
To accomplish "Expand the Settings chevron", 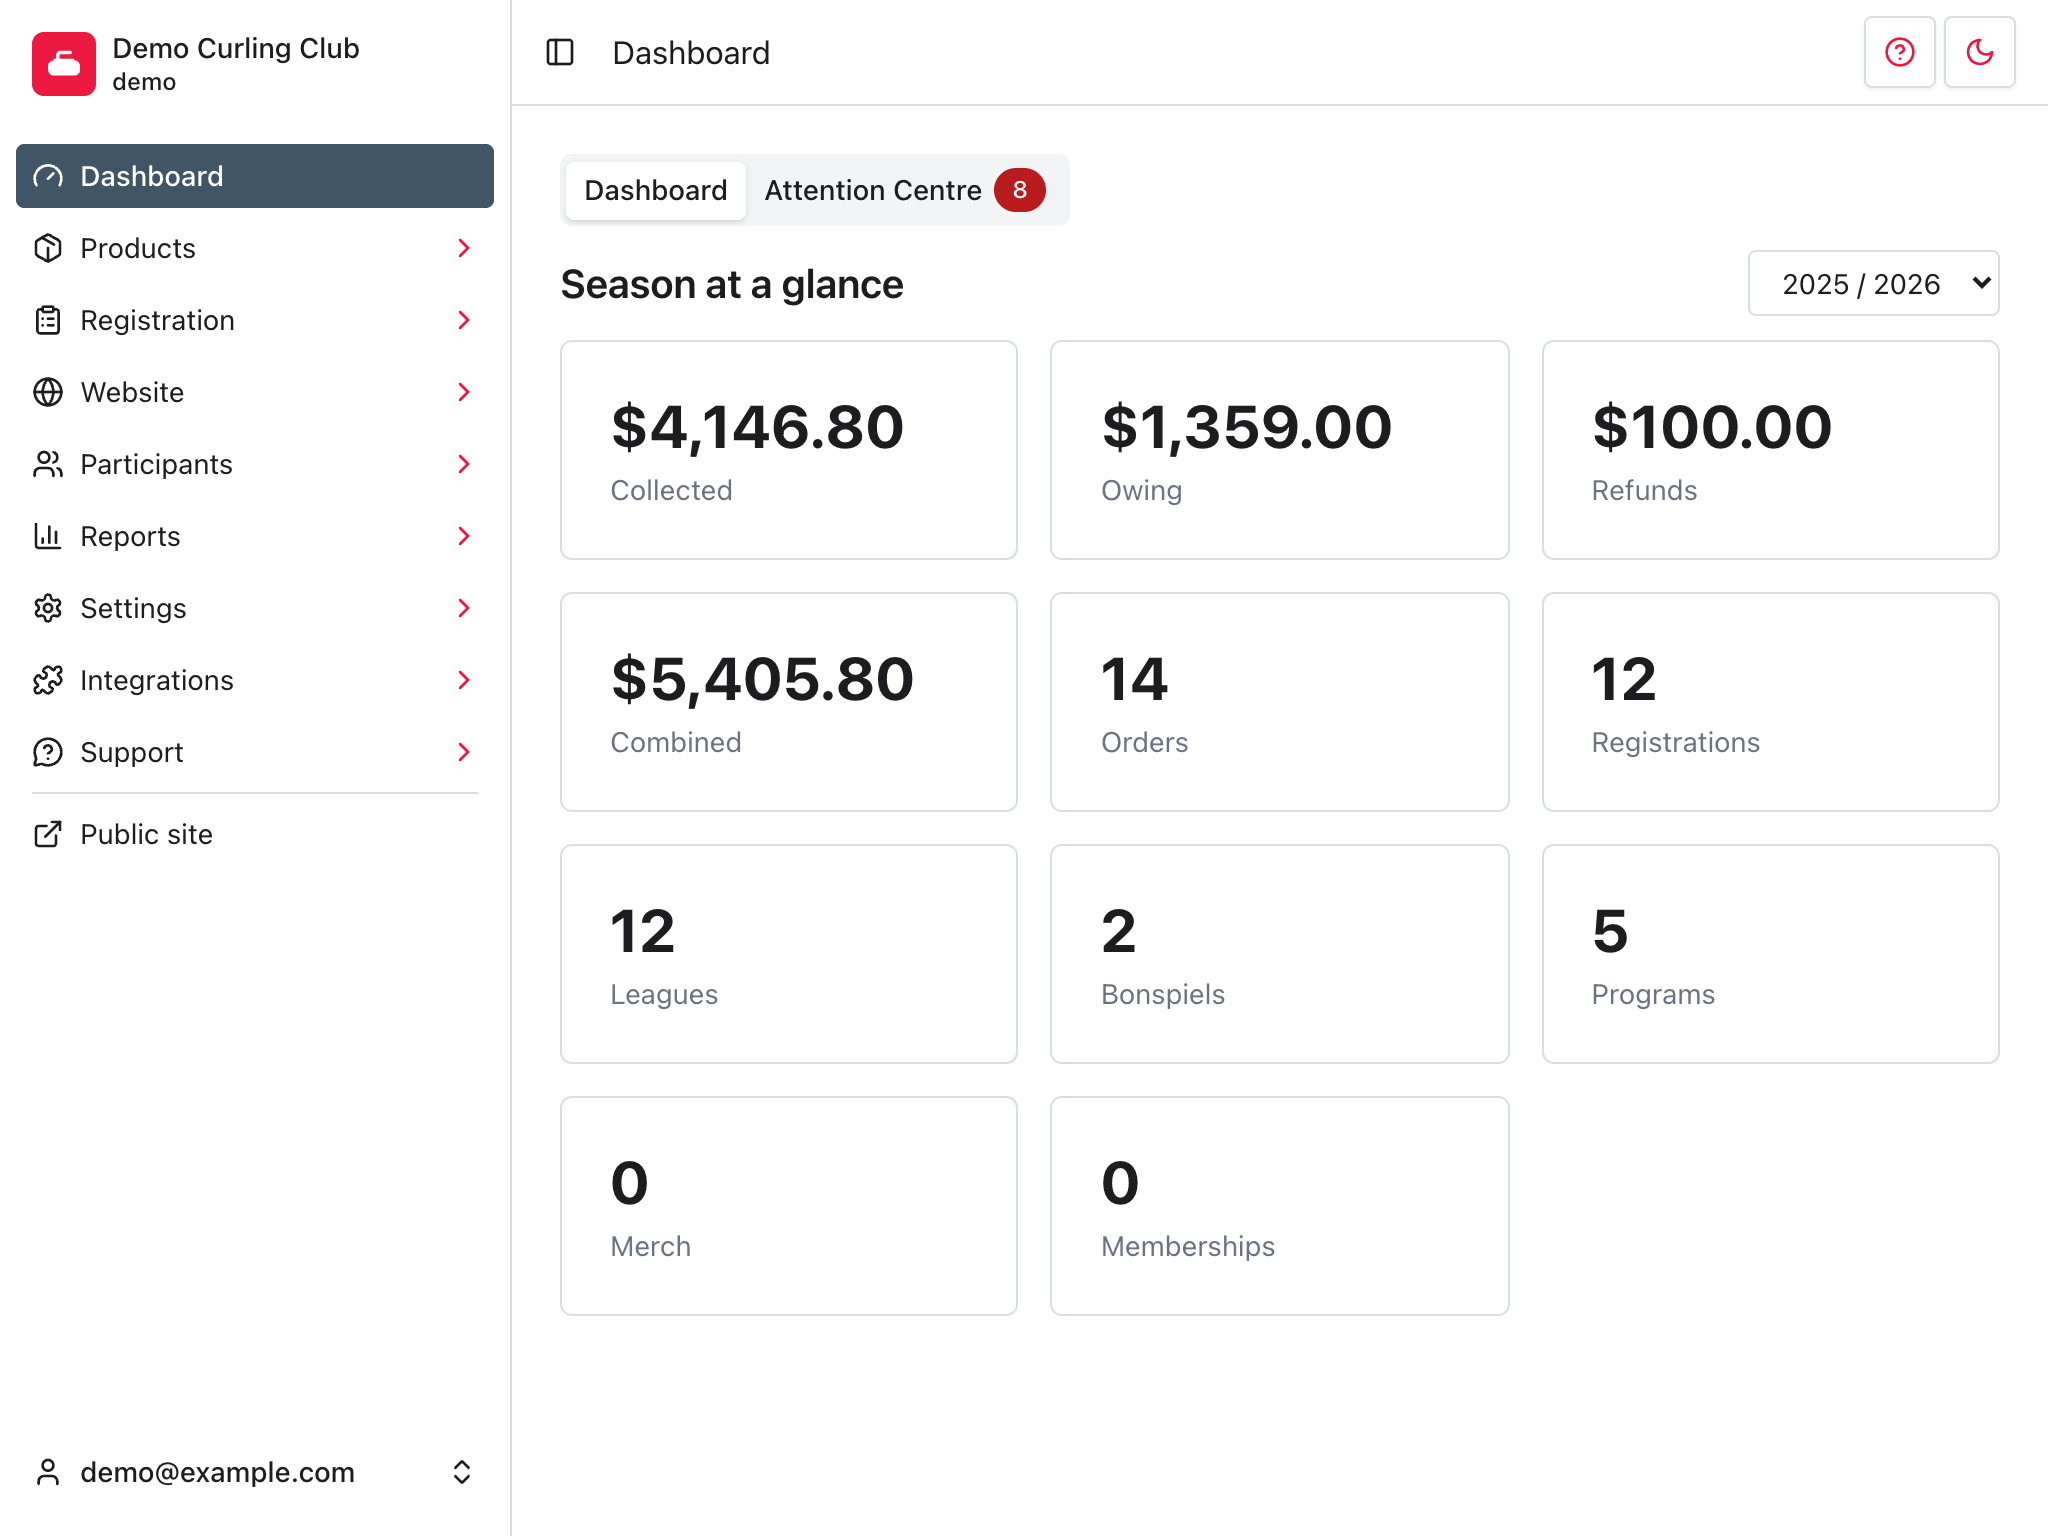I will [463, 608].
